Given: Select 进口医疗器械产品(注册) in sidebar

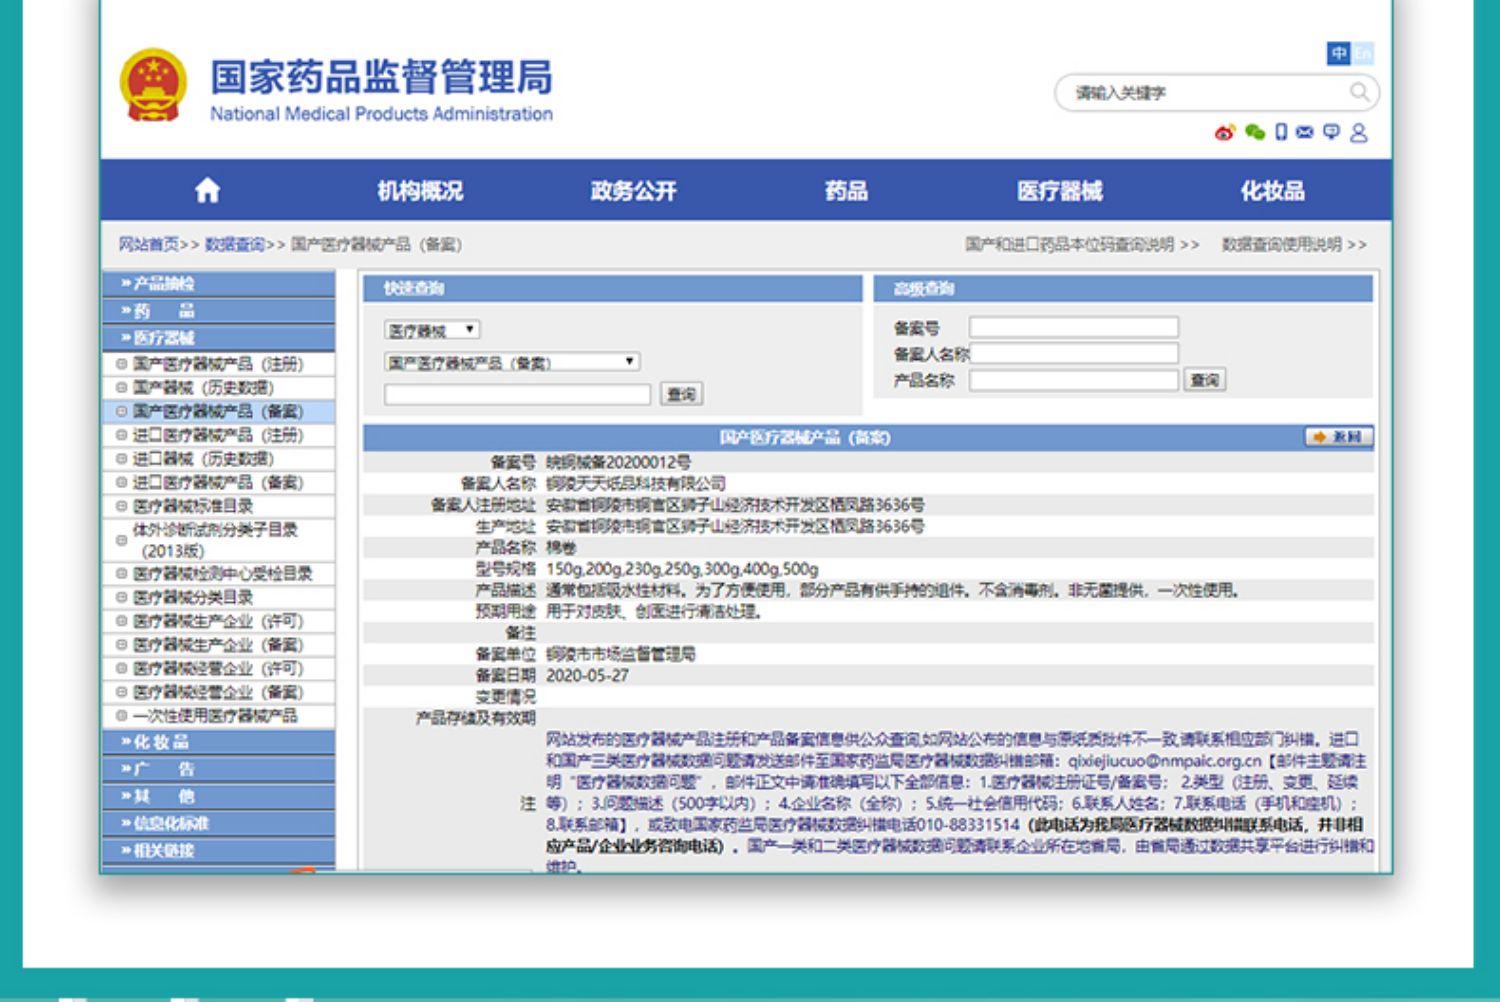Looking at the screenshot, I should 218,435.
